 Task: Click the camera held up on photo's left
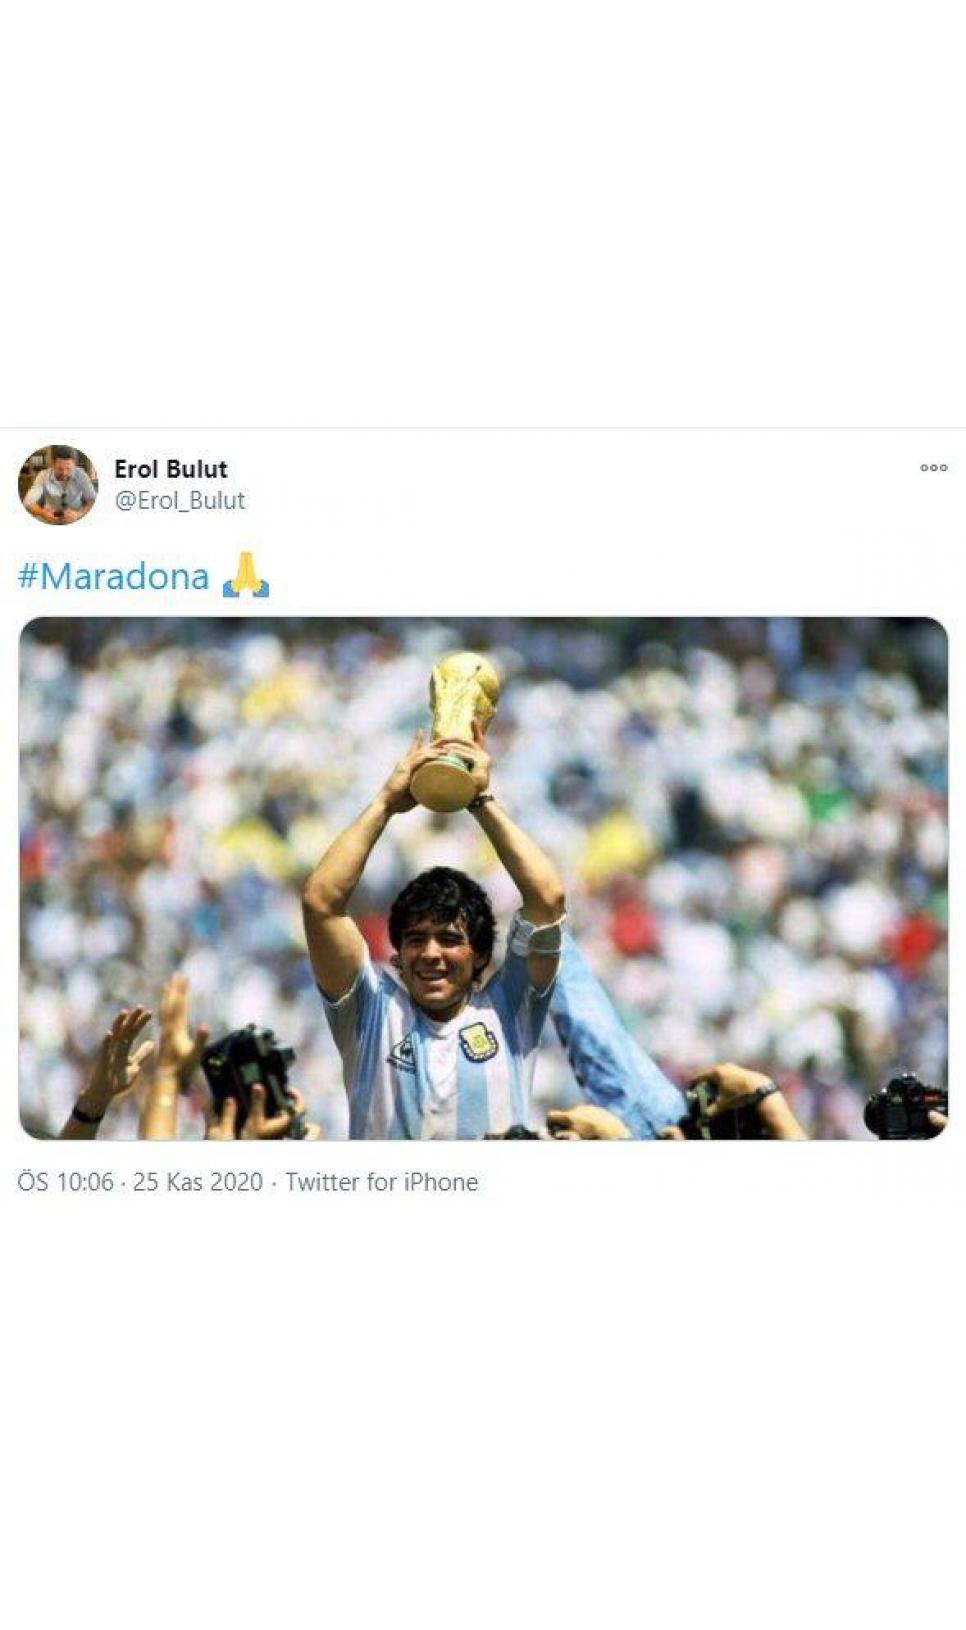coord(250,1073)
